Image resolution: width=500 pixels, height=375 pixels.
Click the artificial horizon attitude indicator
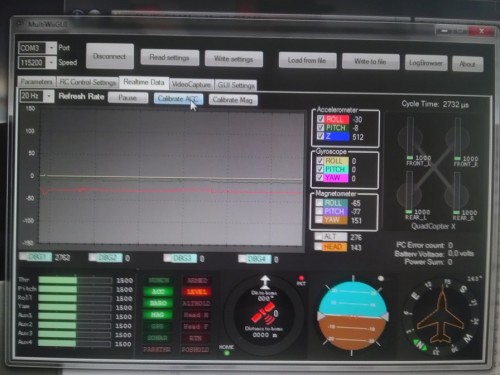click(353, 315)
